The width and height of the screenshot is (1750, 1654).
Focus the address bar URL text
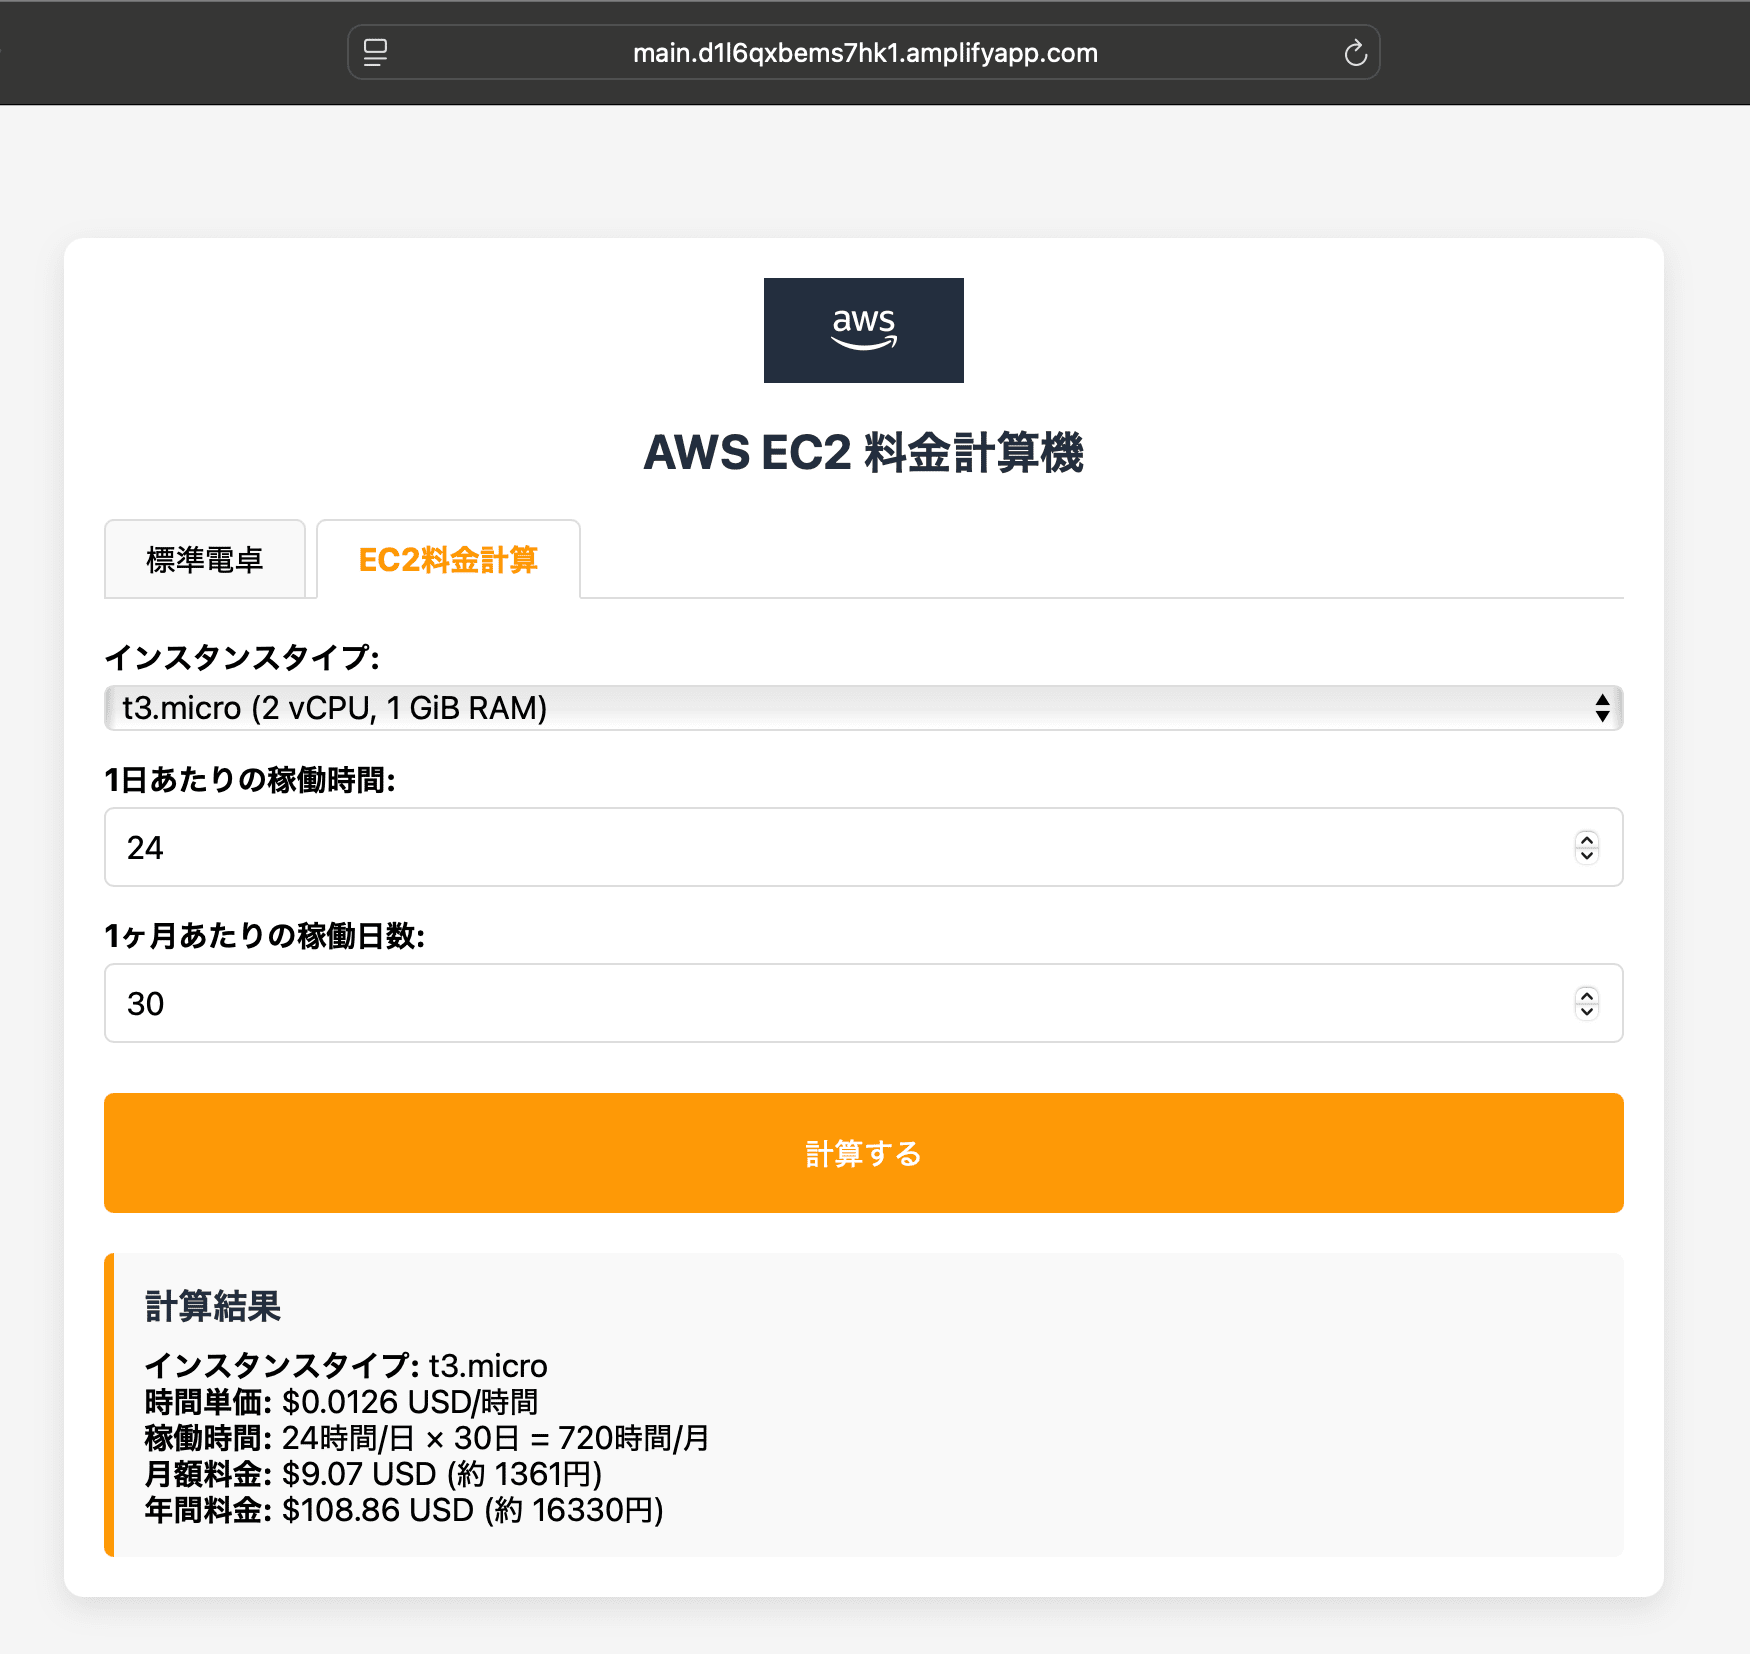(x=865, y=53)
